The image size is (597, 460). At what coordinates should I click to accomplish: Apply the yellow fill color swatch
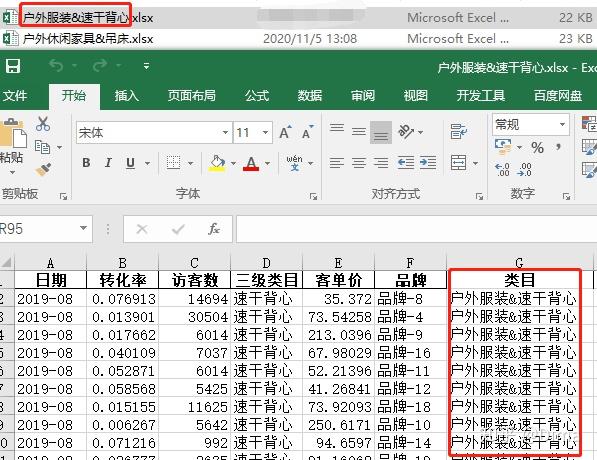(217, 163)
